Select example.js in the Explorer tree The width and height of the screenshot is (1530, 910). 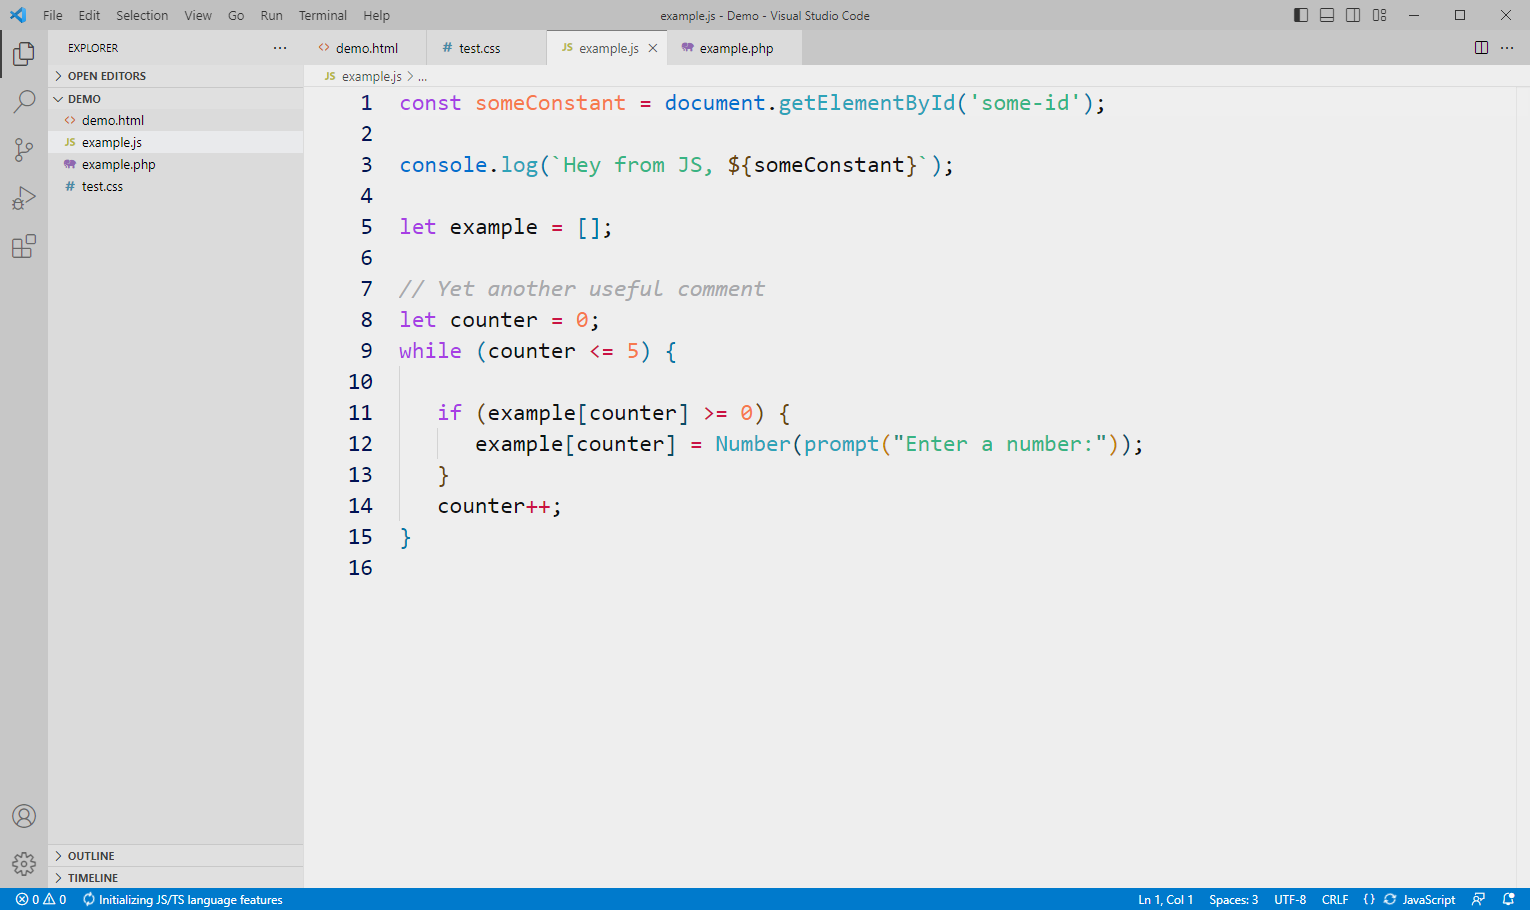(x=176, y=142)
